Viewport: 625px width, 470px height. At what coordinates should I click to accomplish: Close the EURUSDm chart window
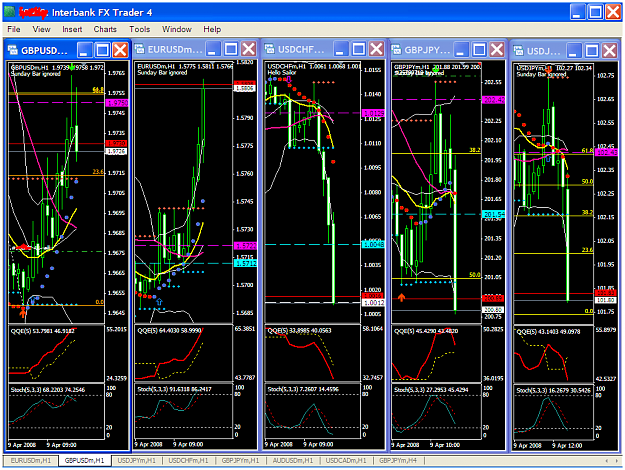point(249,49)
